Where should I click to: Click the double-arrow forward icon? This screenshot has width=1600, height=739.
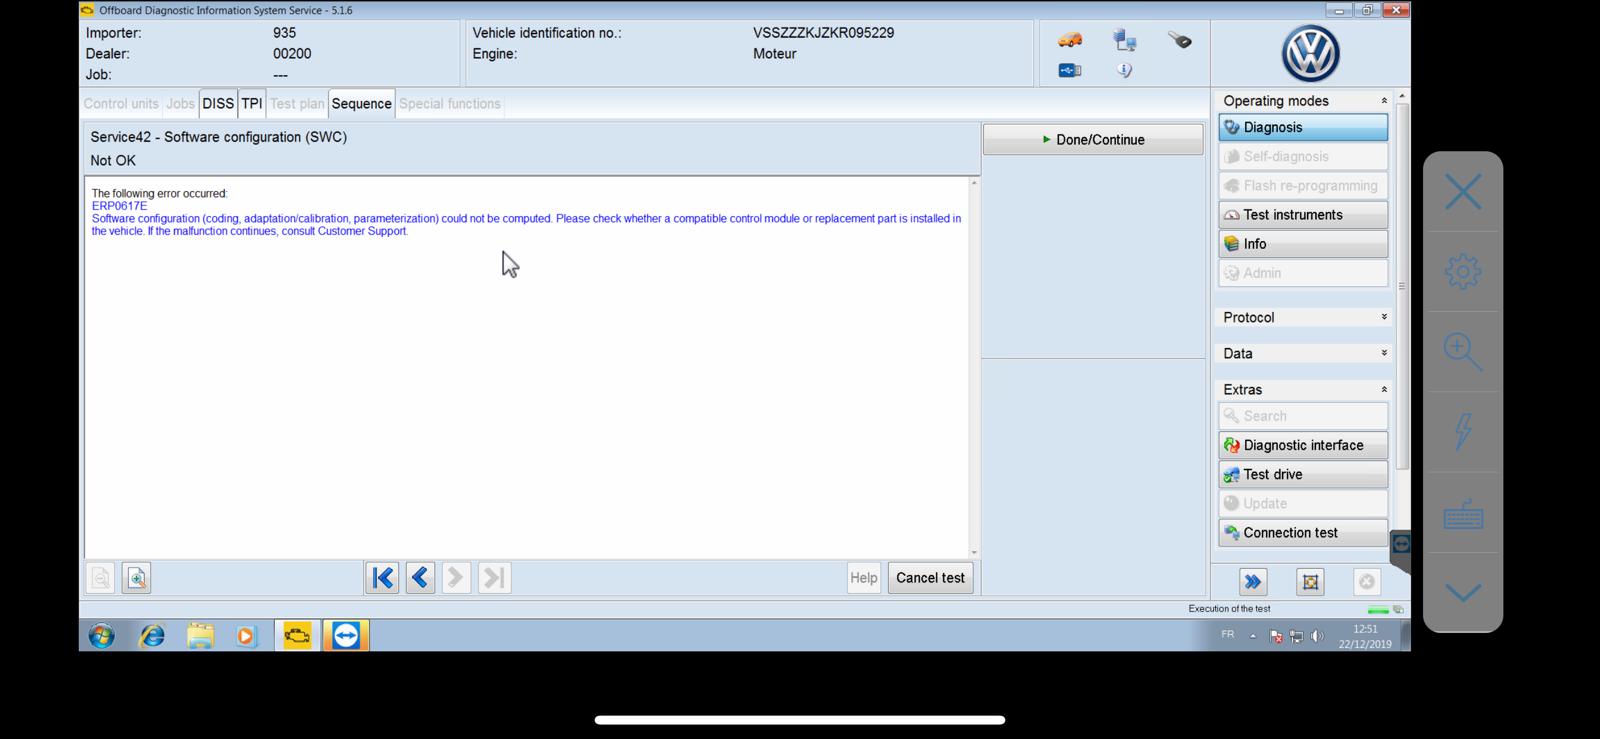pyautogui.click(x=1253, y=581)
